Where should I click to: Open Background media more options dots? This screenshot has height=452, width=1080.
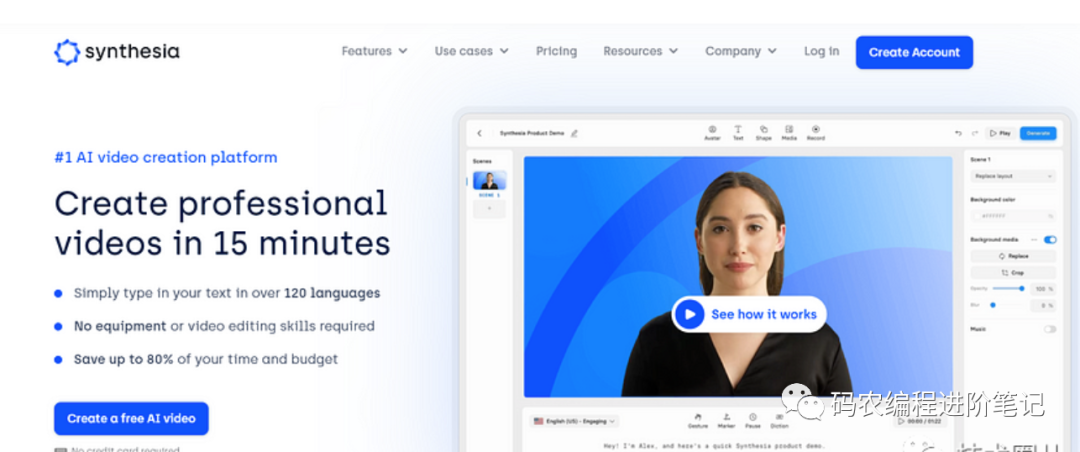pos(1033,240)
